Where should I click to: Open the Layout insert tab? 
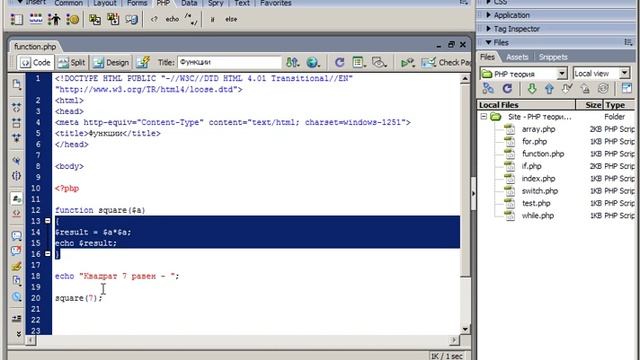click(104, 3)
